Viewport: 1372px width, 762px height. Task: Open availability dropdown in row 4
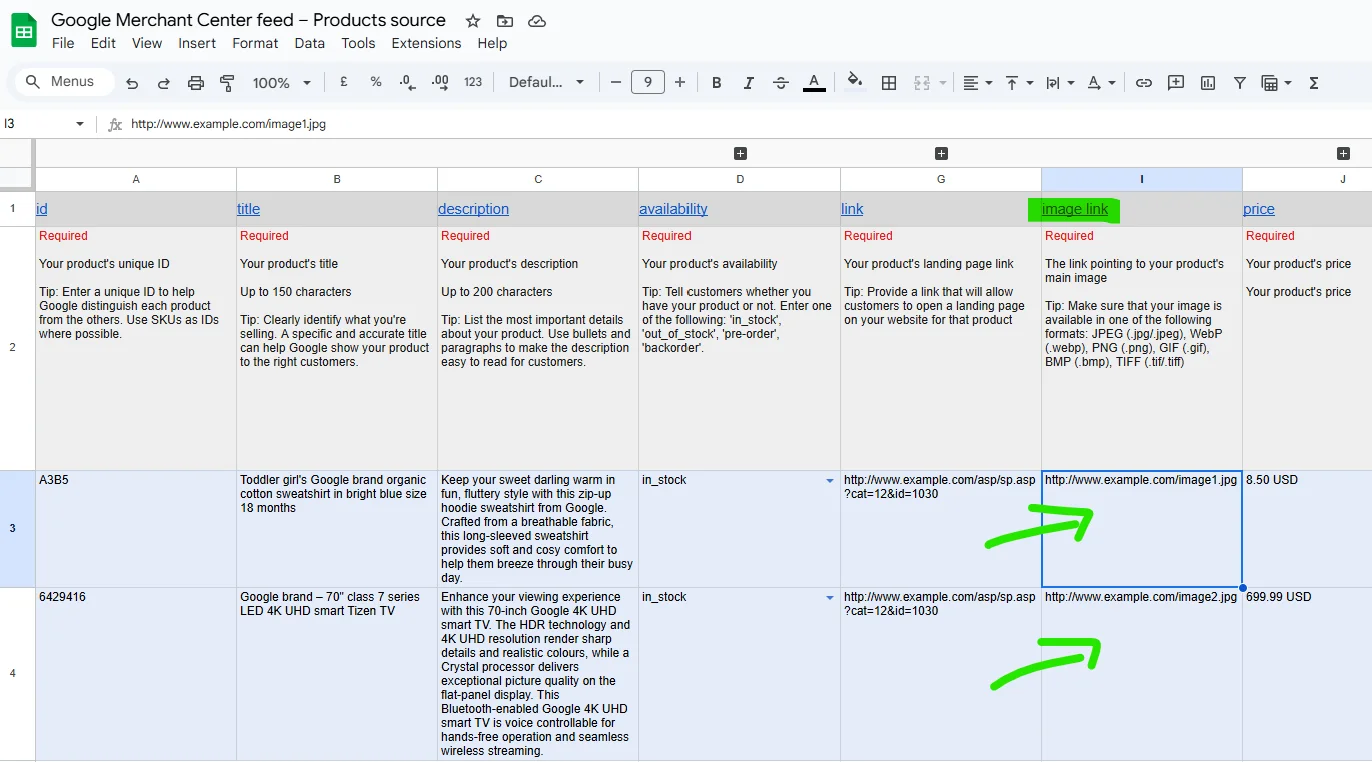[830, 598]
